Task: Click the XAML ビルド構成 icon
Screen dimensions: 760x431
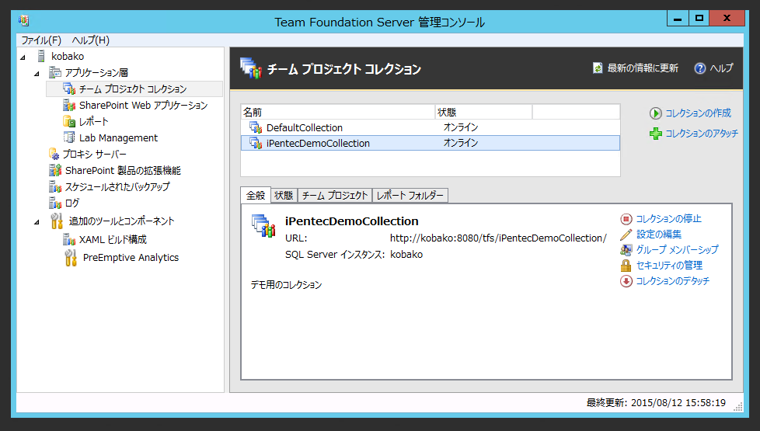Action: (69, 239)
